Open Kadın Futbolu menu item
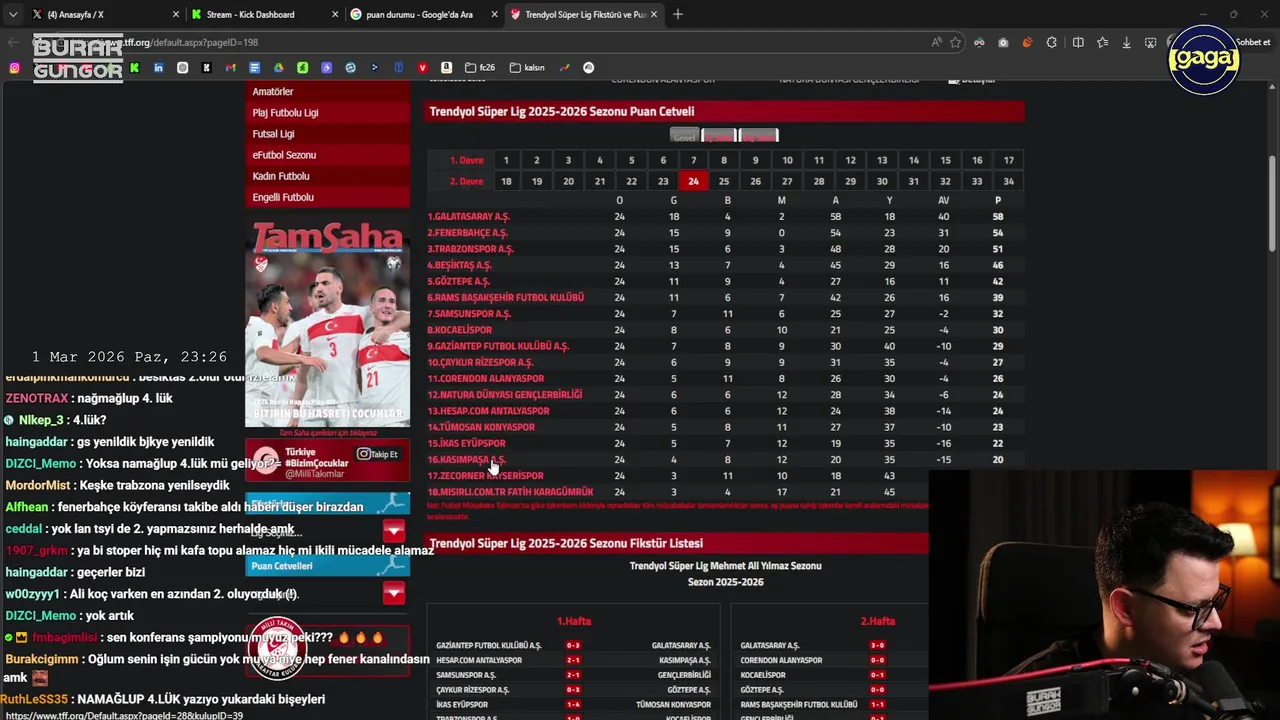Viewport: 1280px width, 720px height. coord(327,176)
